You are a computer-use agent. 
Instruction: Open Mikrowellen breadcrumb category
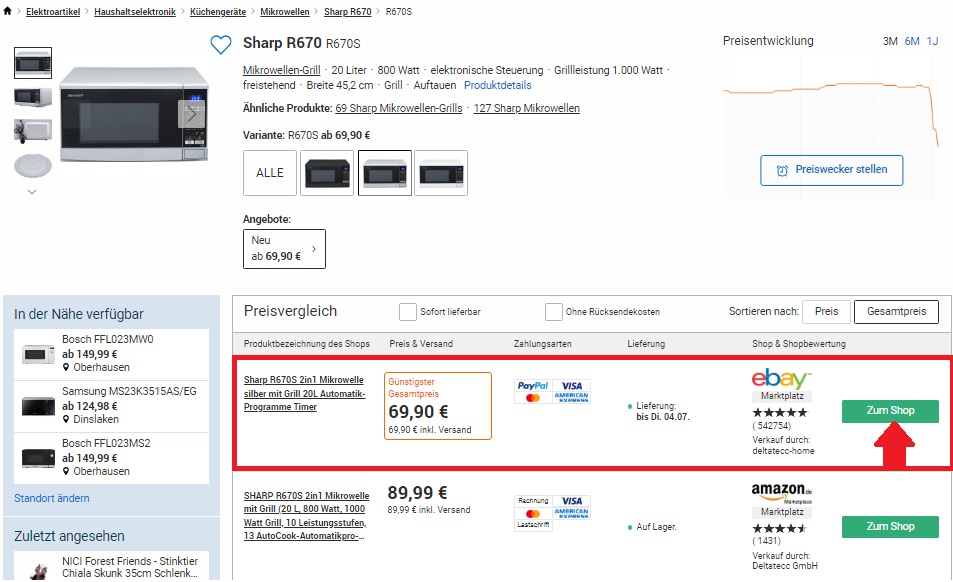pyautogui.click(x=285, y=11)
